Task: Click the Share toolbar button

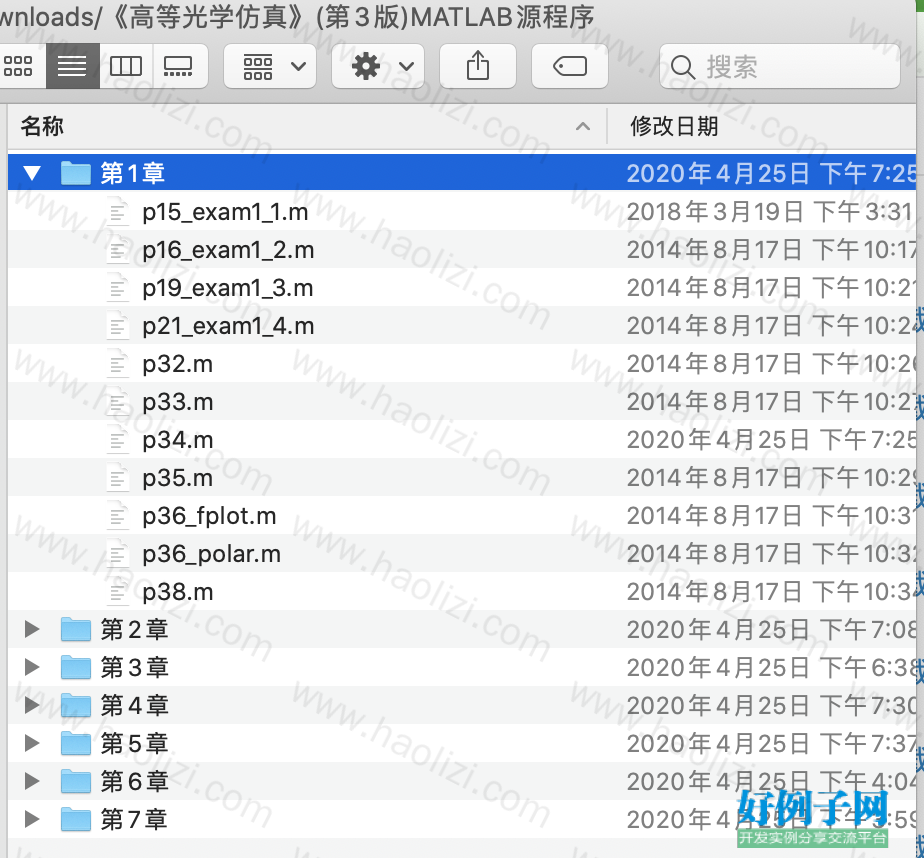Action: pos(478,66)
